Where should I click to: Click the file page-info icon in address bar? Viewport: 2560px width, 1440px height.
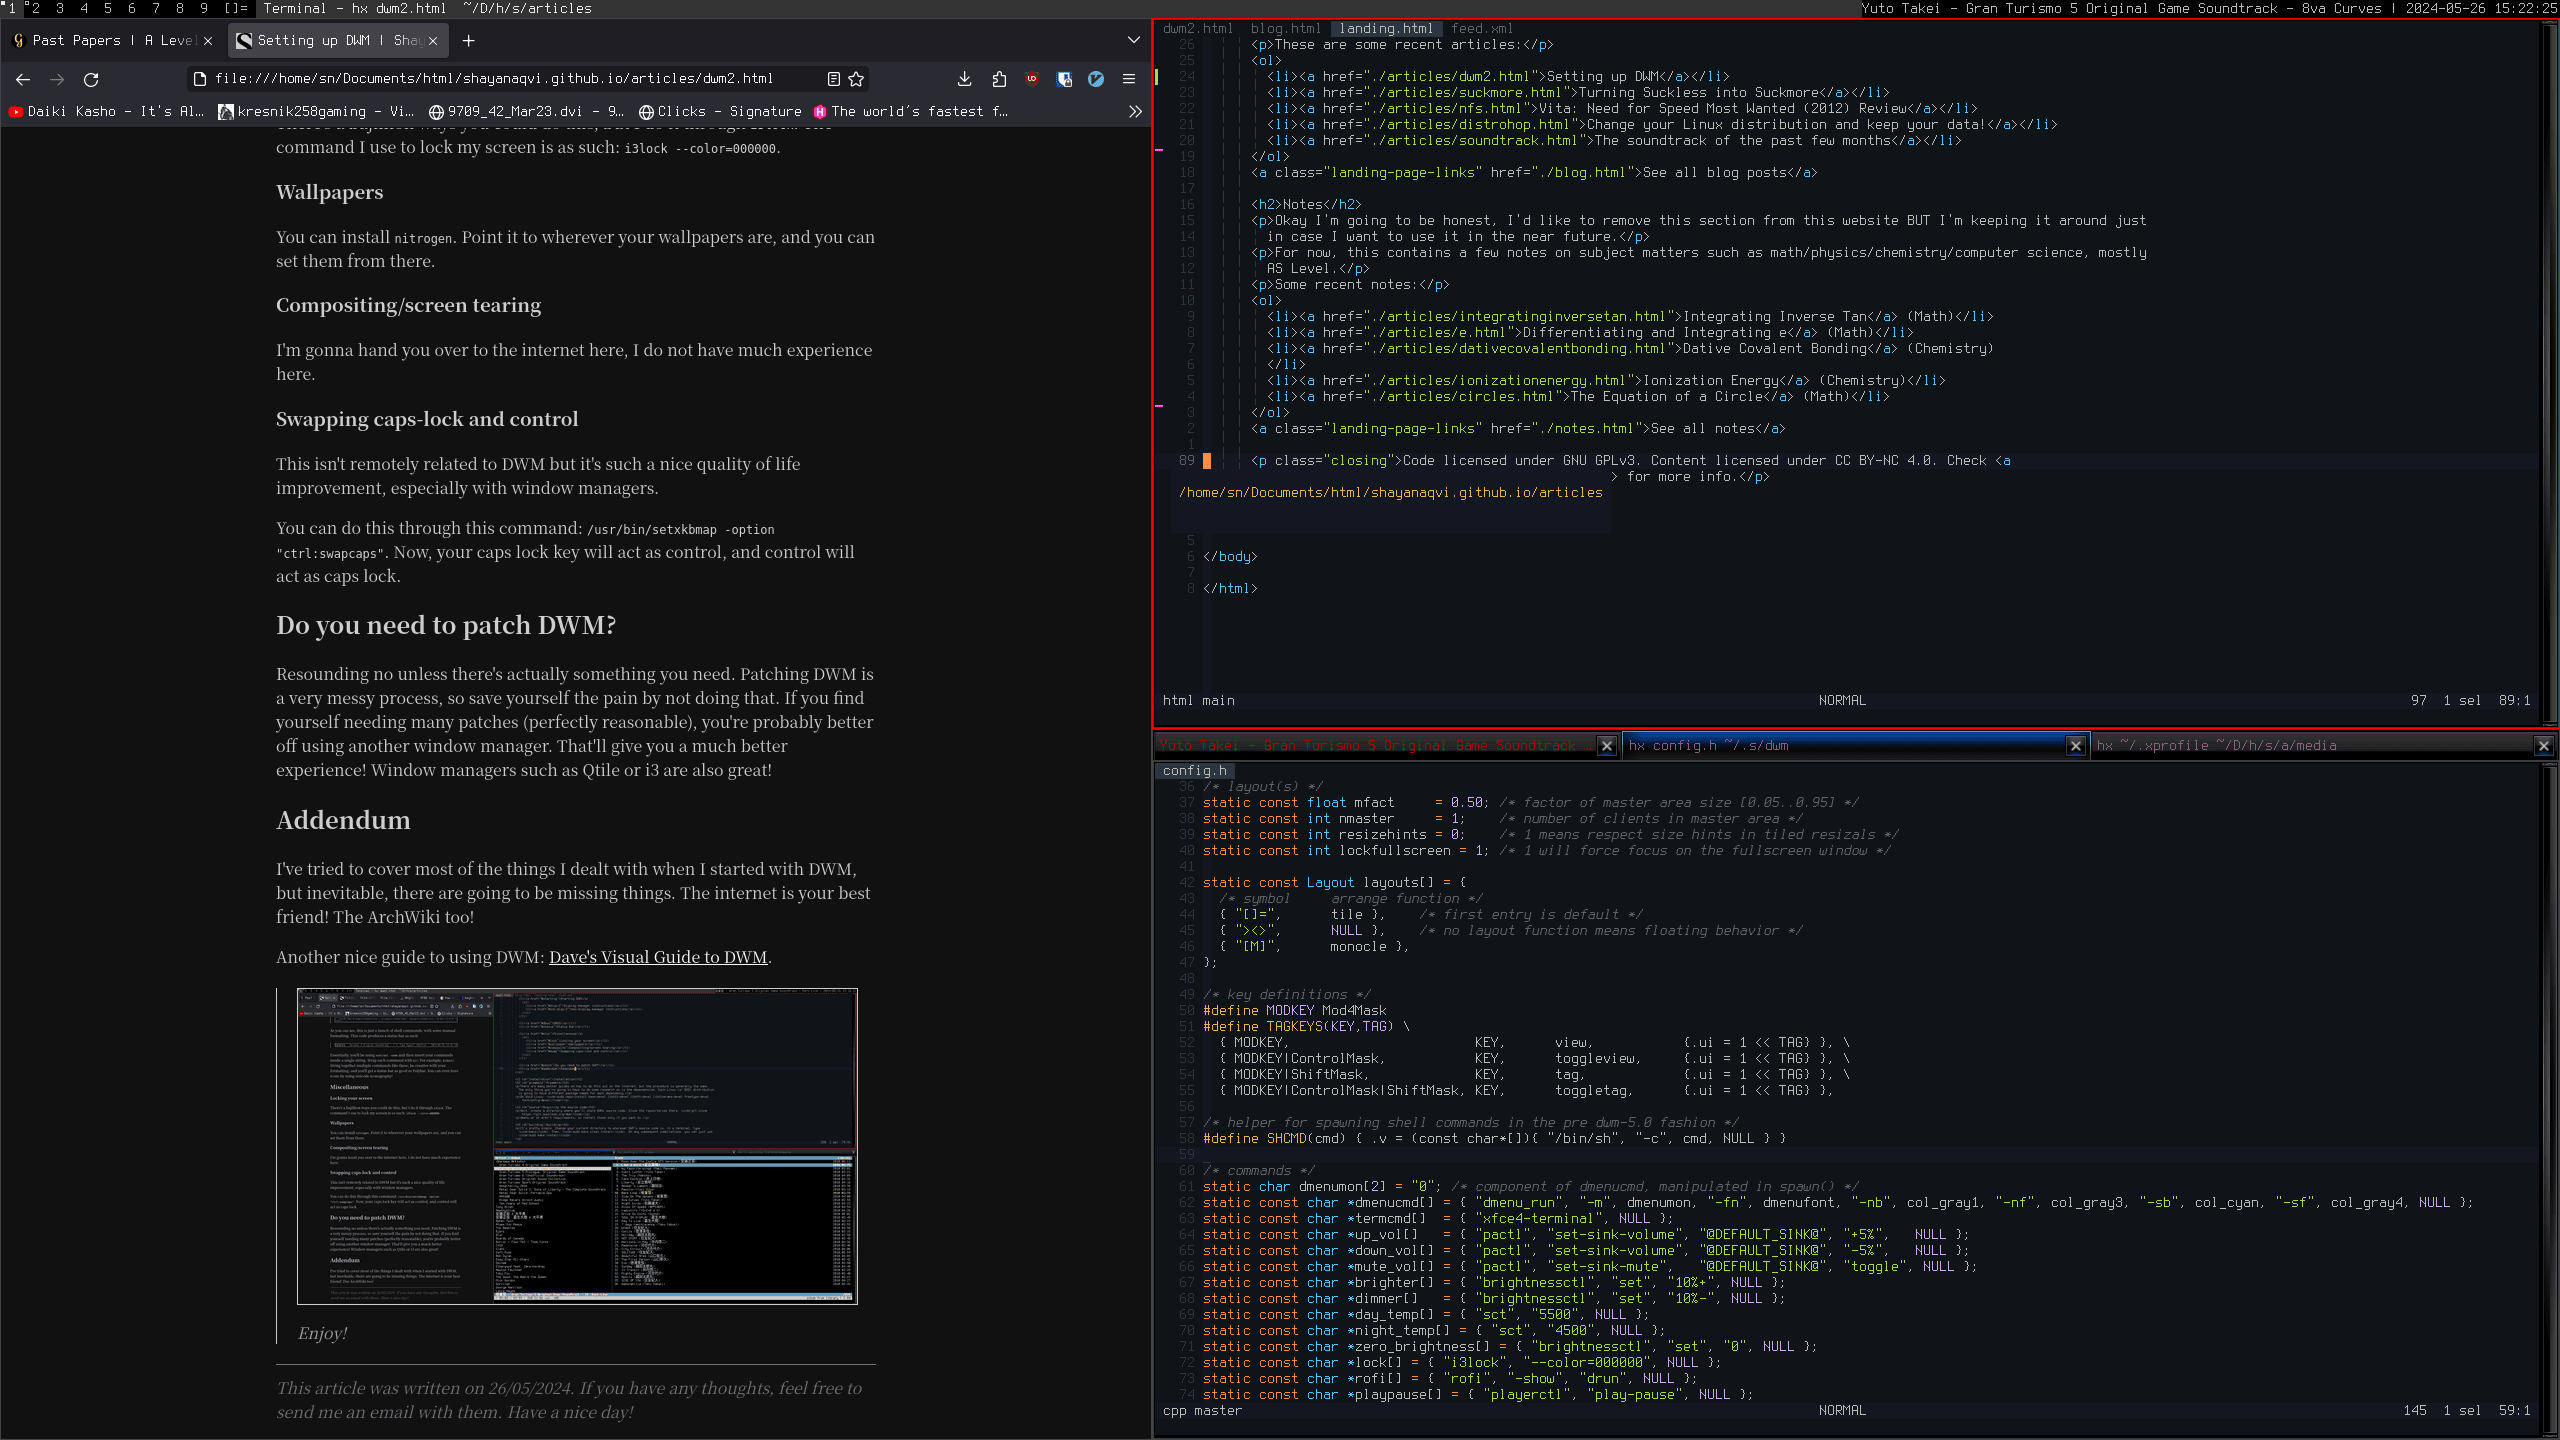(x=199, y=79)
